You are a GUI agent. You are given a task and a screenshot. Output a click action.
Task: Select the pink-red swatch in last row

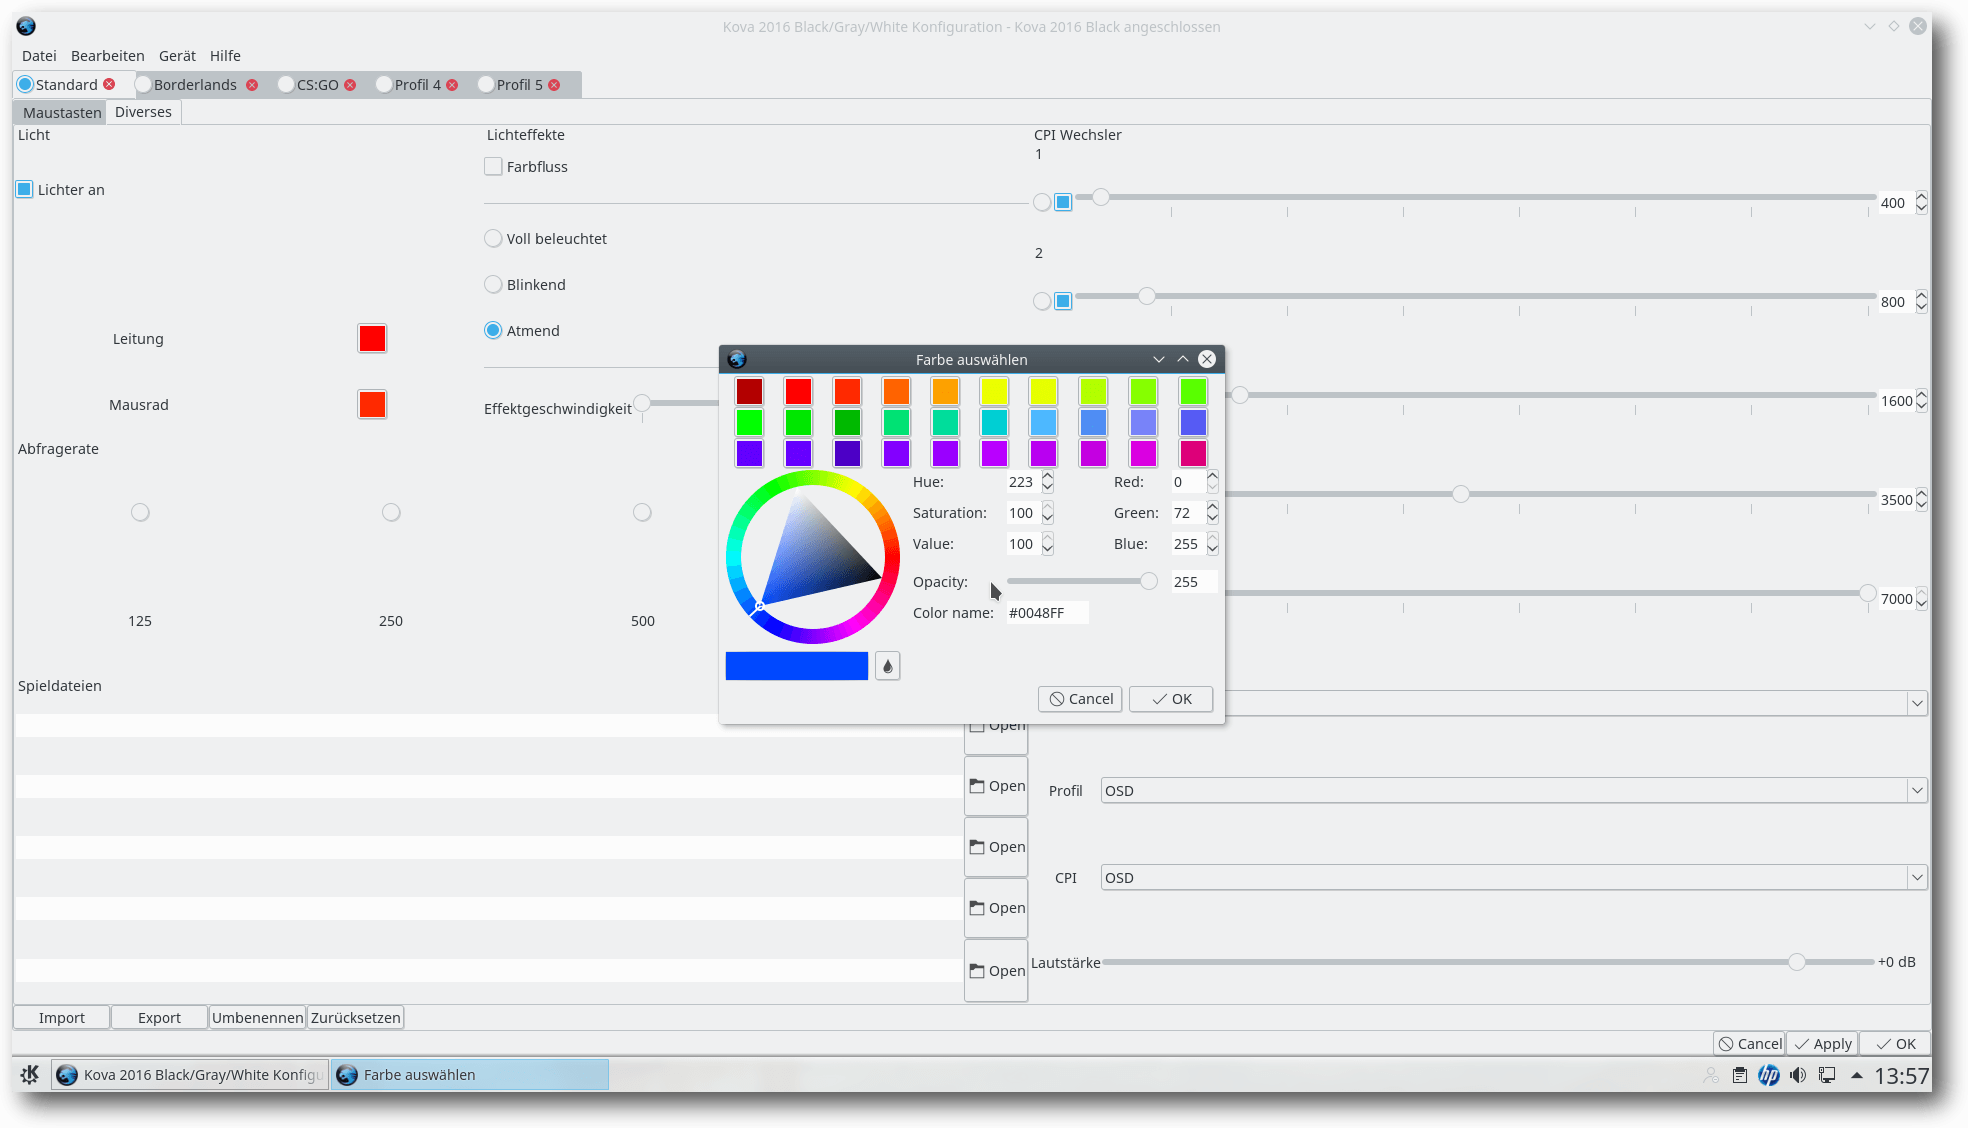click(x=1193, y=453)
